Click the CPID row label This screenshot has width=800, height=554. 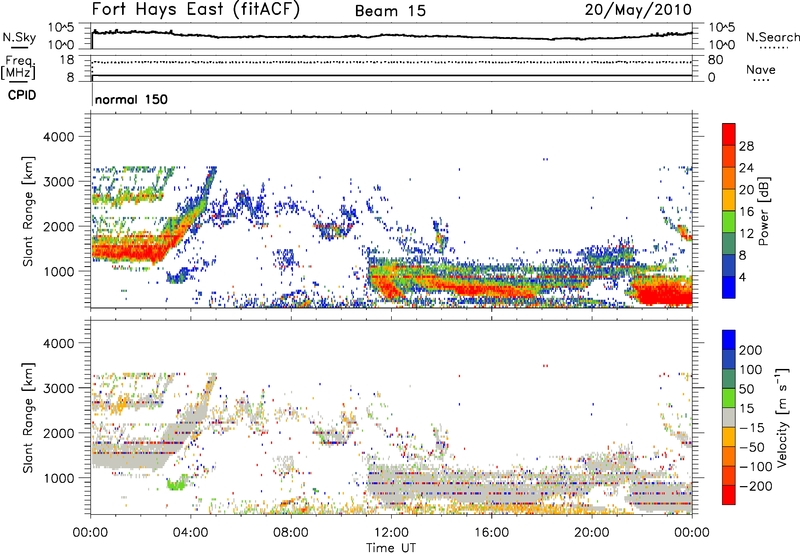coord(22,95)
